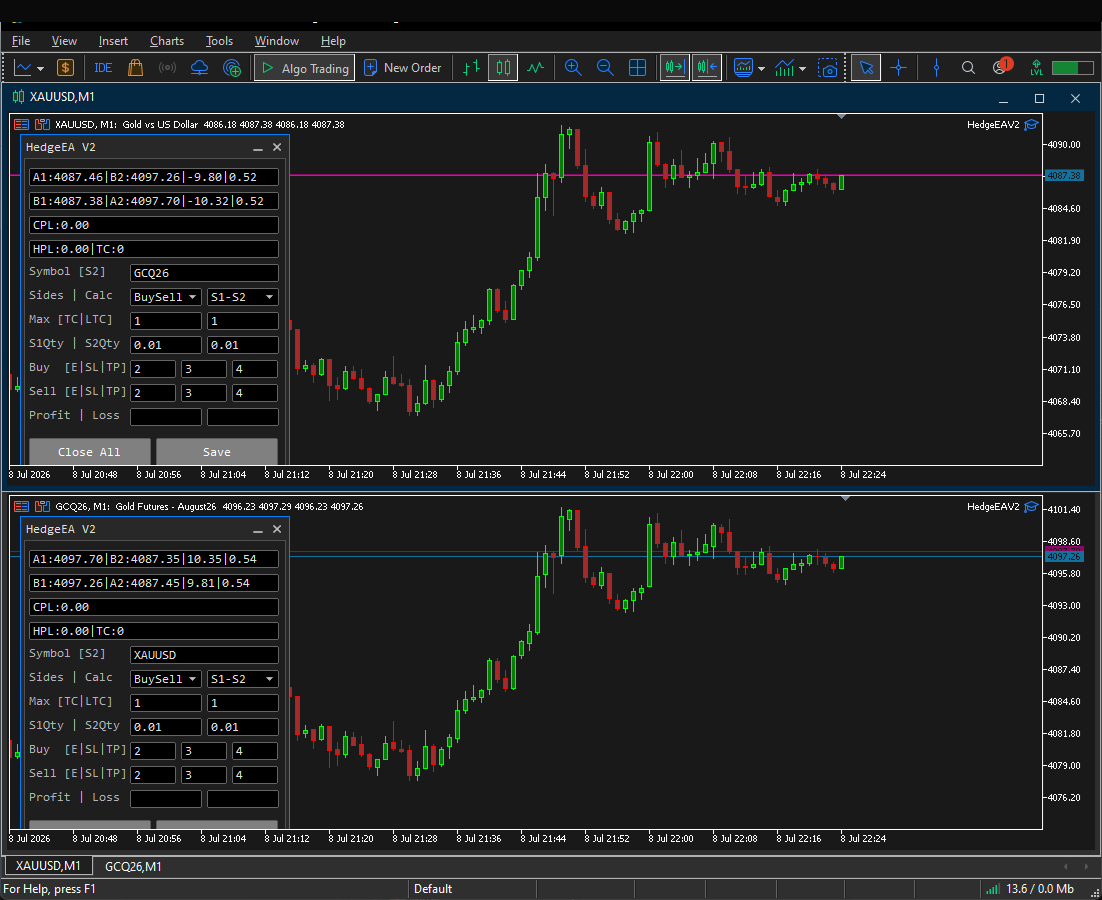Open the Window menu

pos(277,41)
